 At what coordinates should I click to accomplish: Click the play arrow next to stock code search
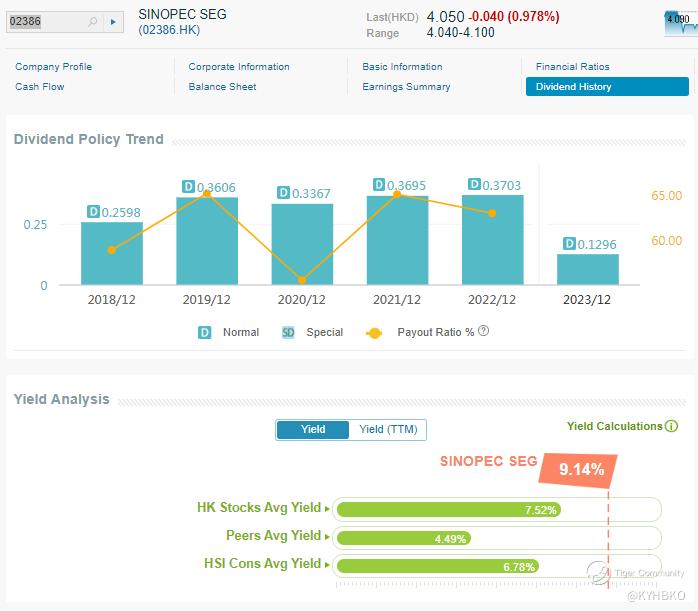click(113, 21)
